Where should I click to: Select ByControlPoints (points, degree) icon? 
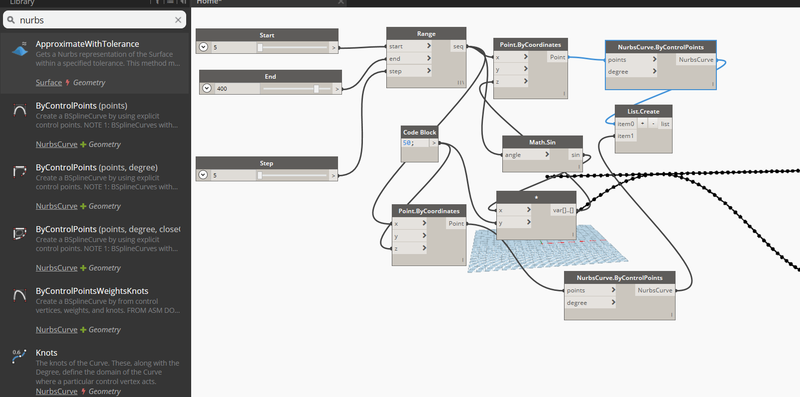pos(19,172)
